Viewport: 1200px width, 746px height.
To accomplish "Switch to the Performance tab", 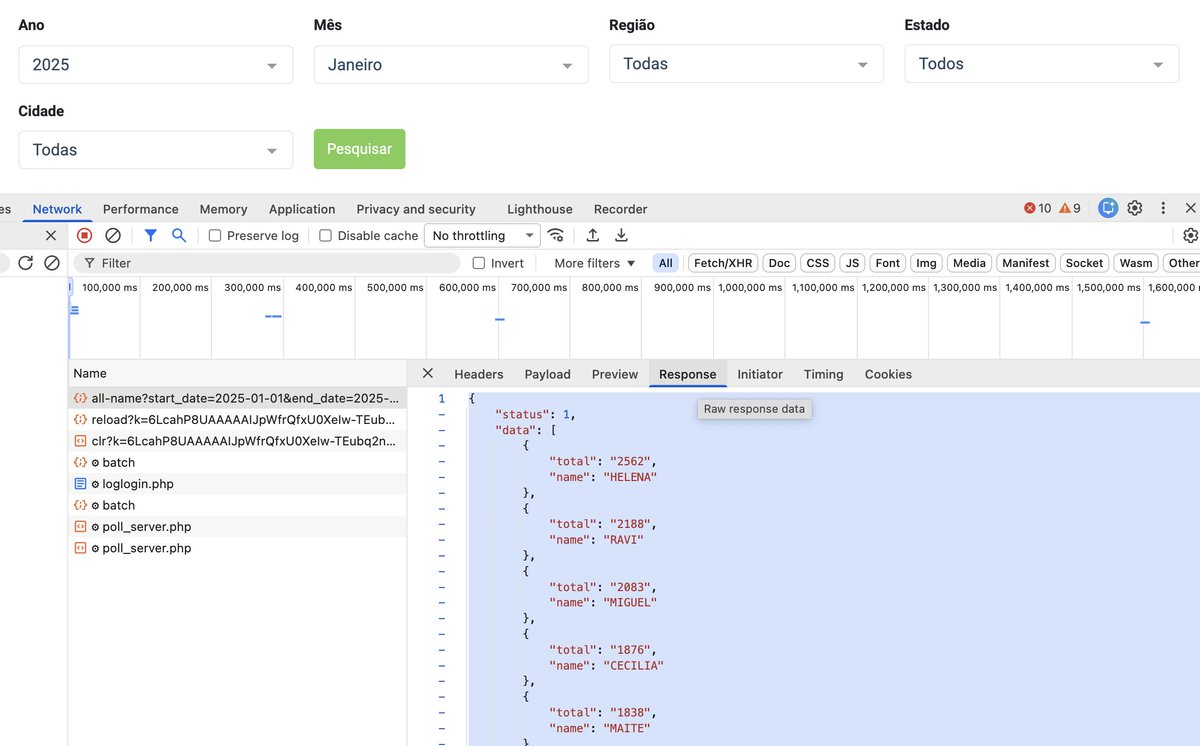I will (x=140, y=209).
